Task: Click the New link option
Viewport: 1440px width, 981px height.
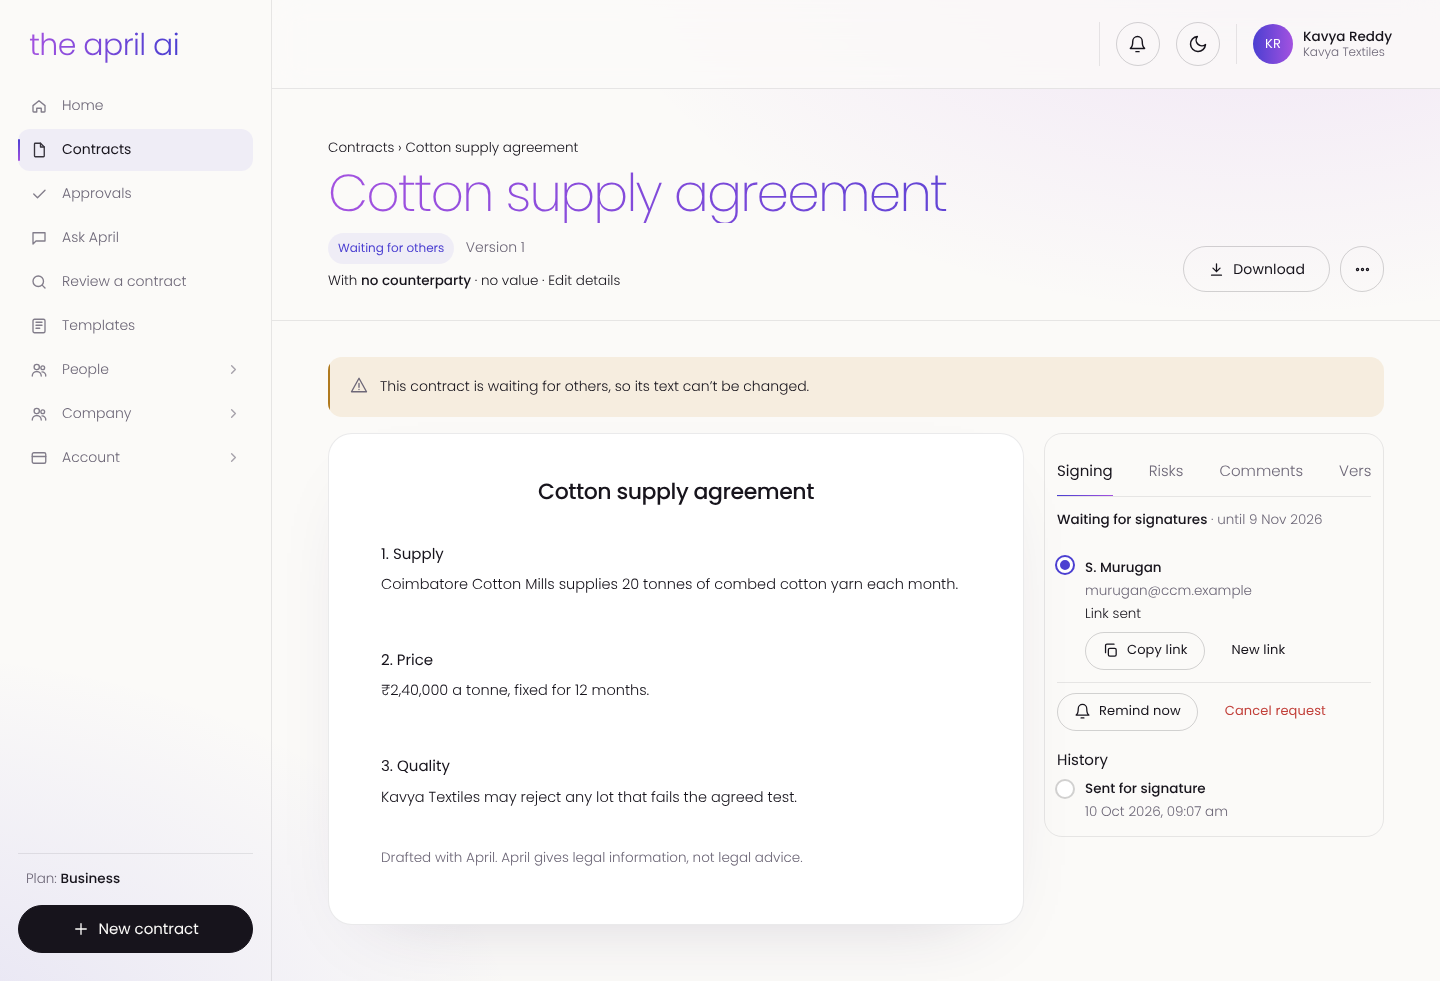Action: (x=1258, y=650)
